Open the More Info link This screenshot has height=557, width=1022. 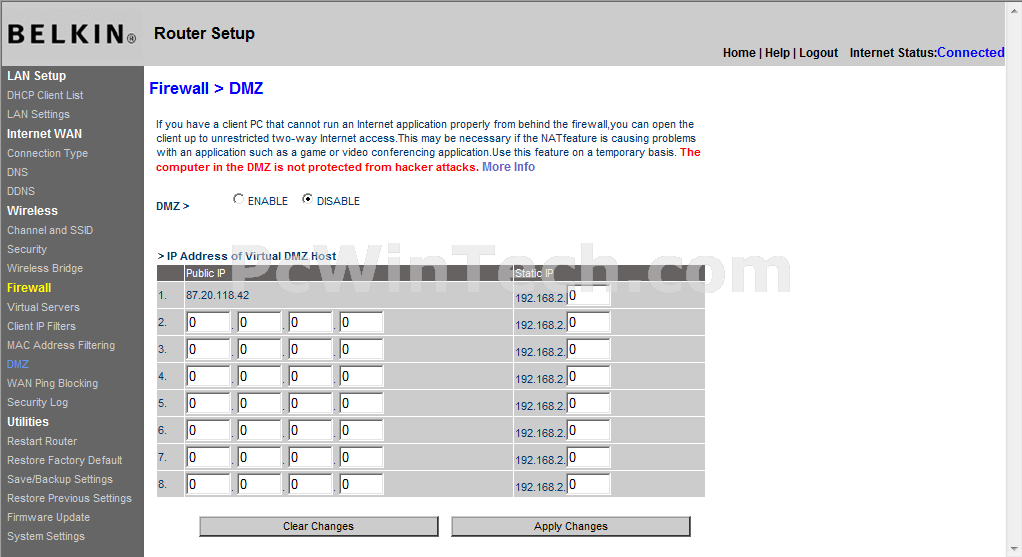coord(508,167)
